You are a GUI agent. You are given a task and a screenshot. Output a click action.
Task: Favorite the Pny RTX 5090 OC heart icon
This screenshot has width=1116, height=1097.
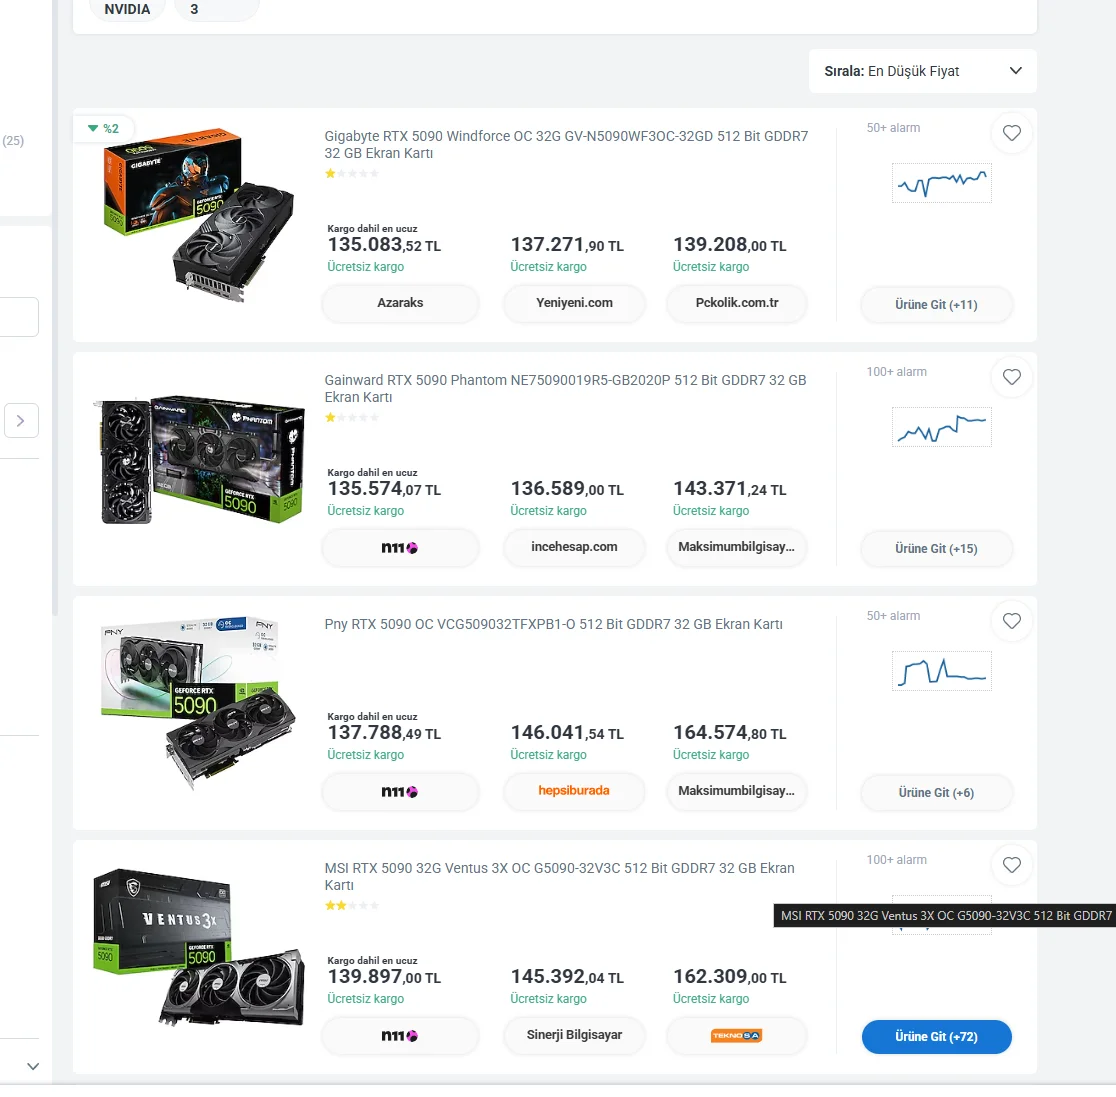coord(1011,621)
